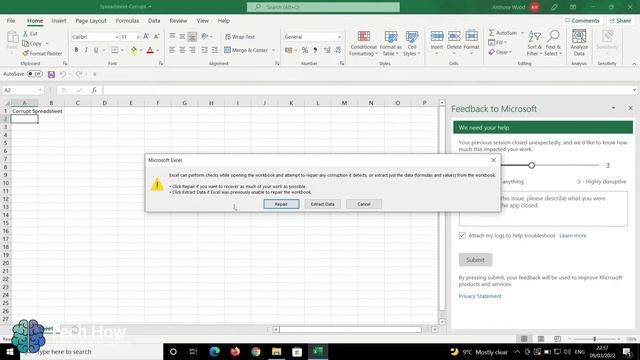Viewport: 640px width, 360px height.
Task: Apply fill color to cell
Action: (133, 50)
